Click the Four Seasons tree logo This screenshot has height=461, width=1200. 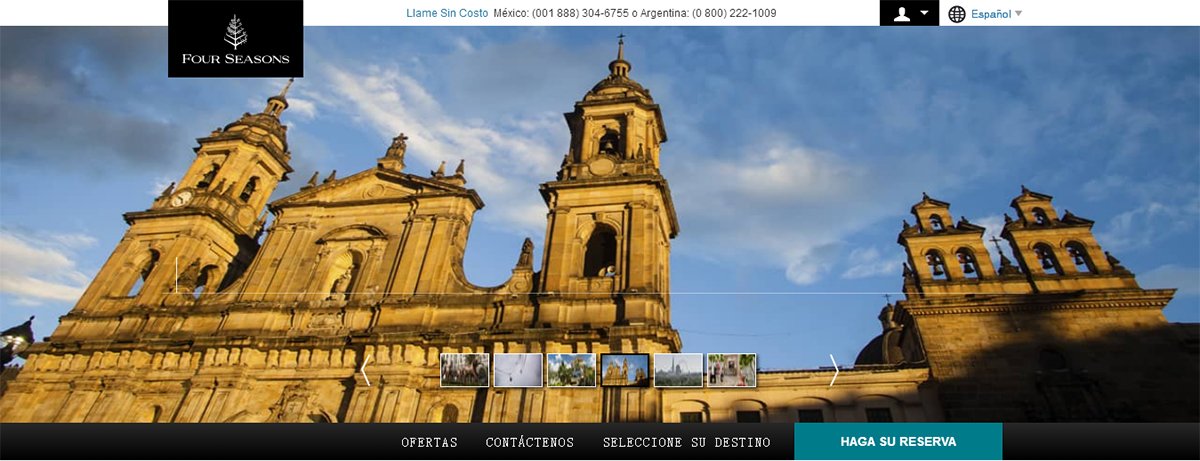pos(236,31)
